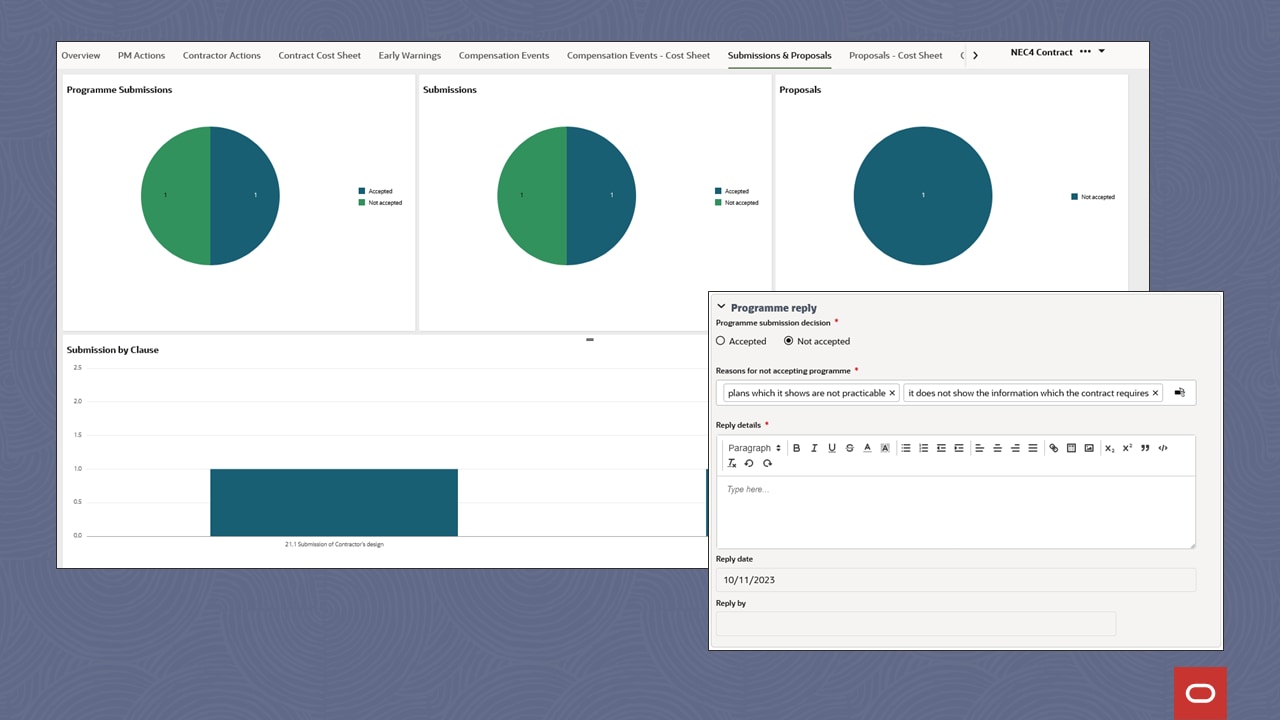Apply blockquote formatting in the editor

coord(1145,448)
